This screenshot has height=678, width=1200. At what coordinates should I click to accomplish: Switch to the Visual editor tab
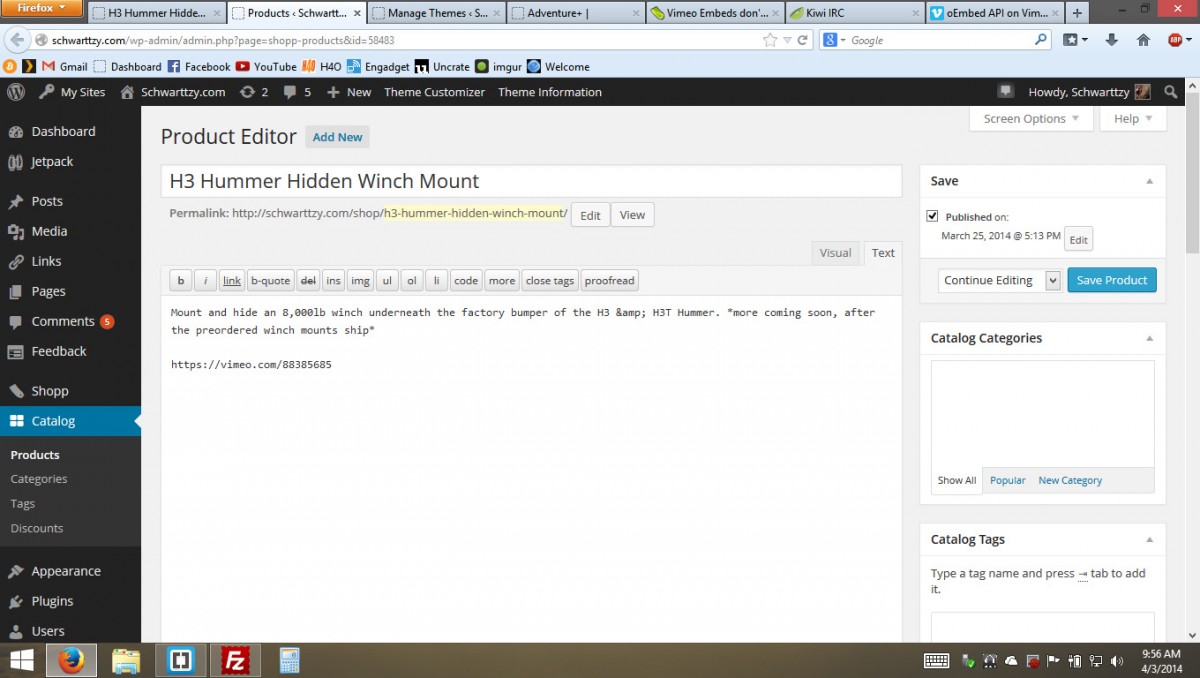click(835, 253)
